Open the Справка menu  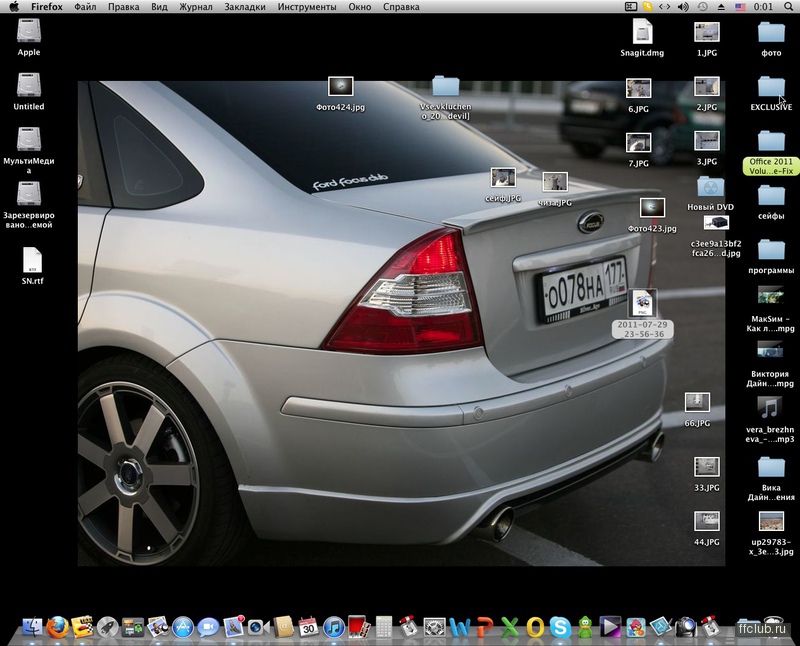(x=401, y=7)
